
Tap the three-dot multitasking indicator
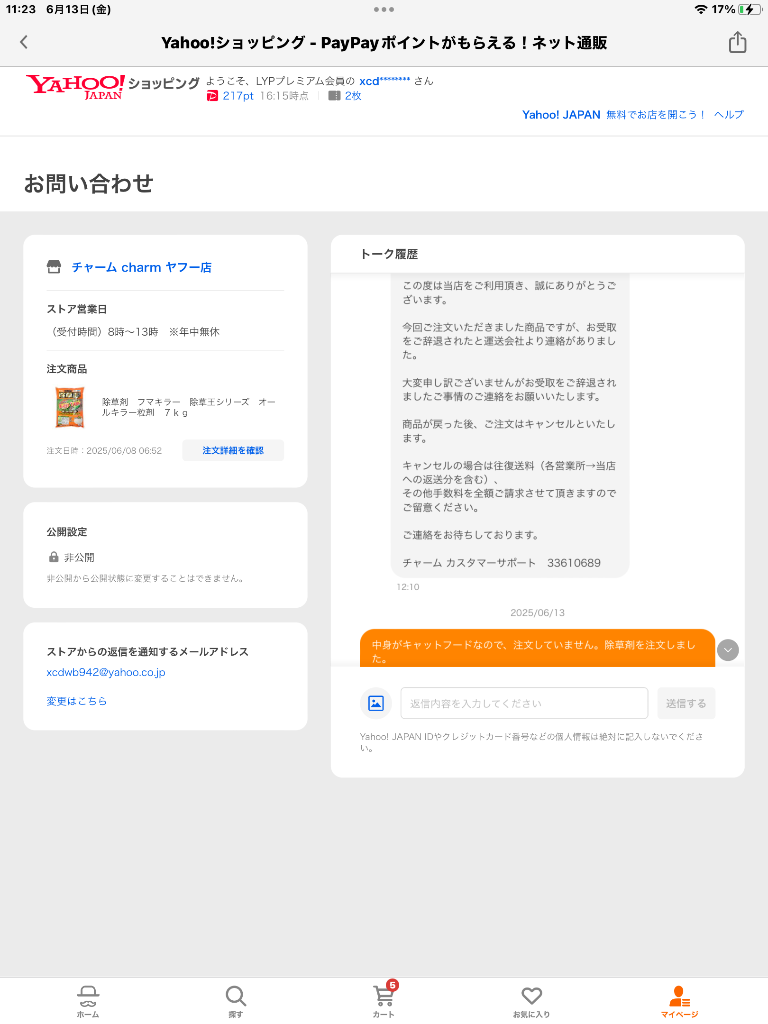384,9
